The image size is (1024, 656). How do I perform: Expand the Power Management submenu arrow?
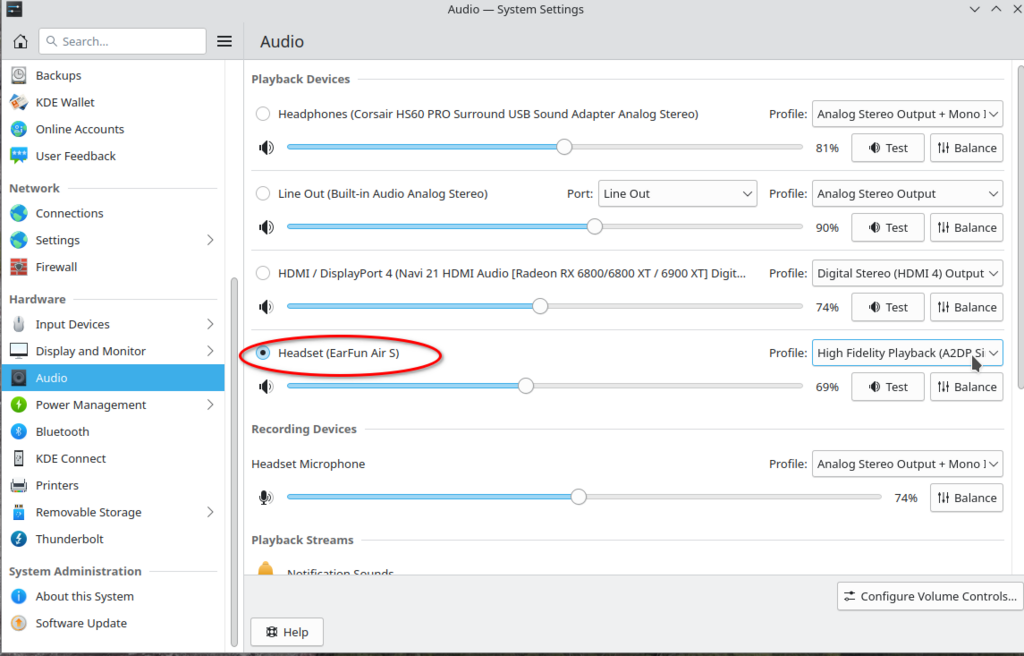[210, 405]
